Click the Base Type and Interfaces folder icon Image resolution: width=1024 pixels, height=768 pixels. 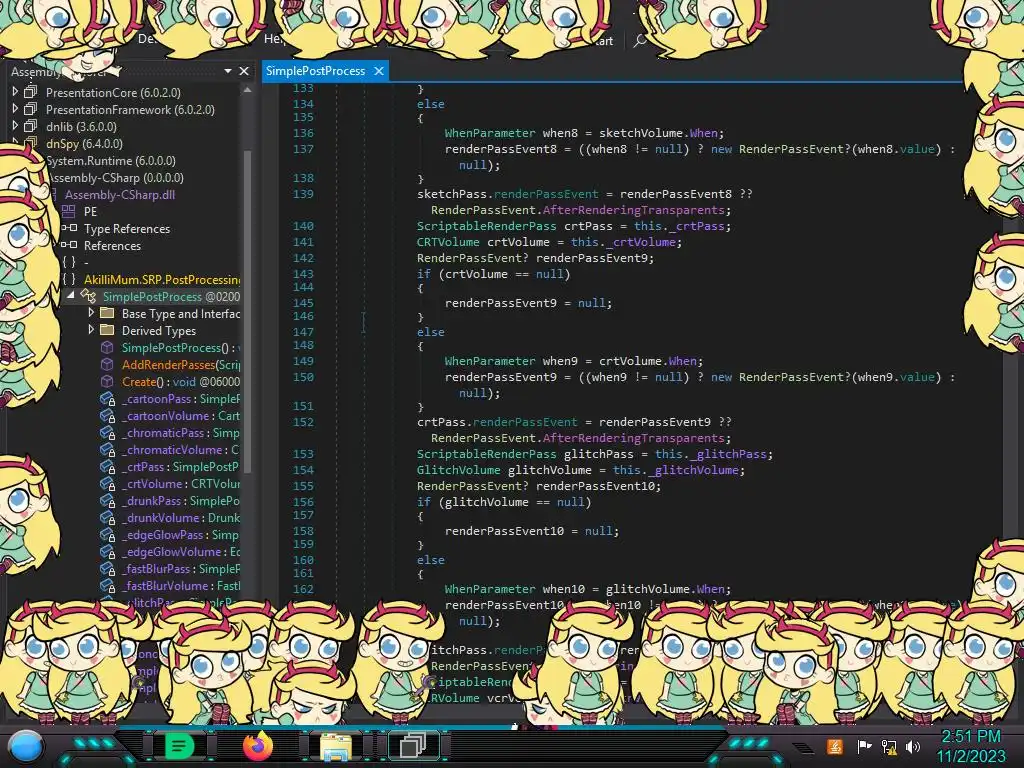click(107, 313)
